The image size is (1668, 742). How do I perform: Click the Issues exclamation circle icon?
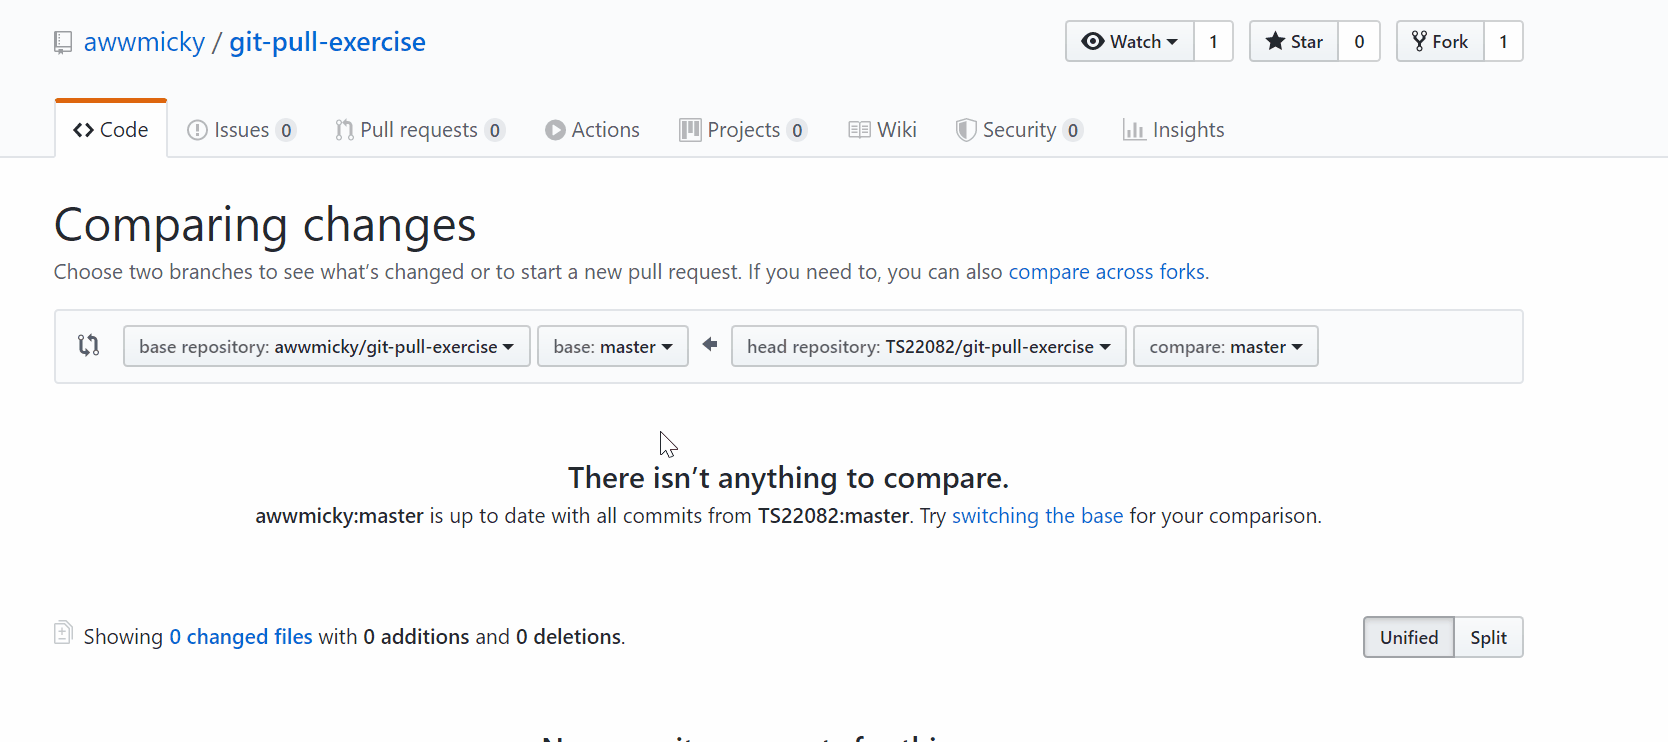(x=197, y=130)
